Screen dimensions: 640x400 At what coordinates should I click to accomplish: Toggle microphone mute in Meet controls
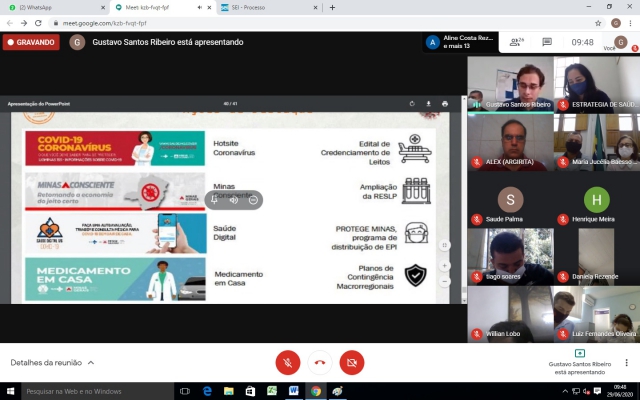tap(288, 362)
